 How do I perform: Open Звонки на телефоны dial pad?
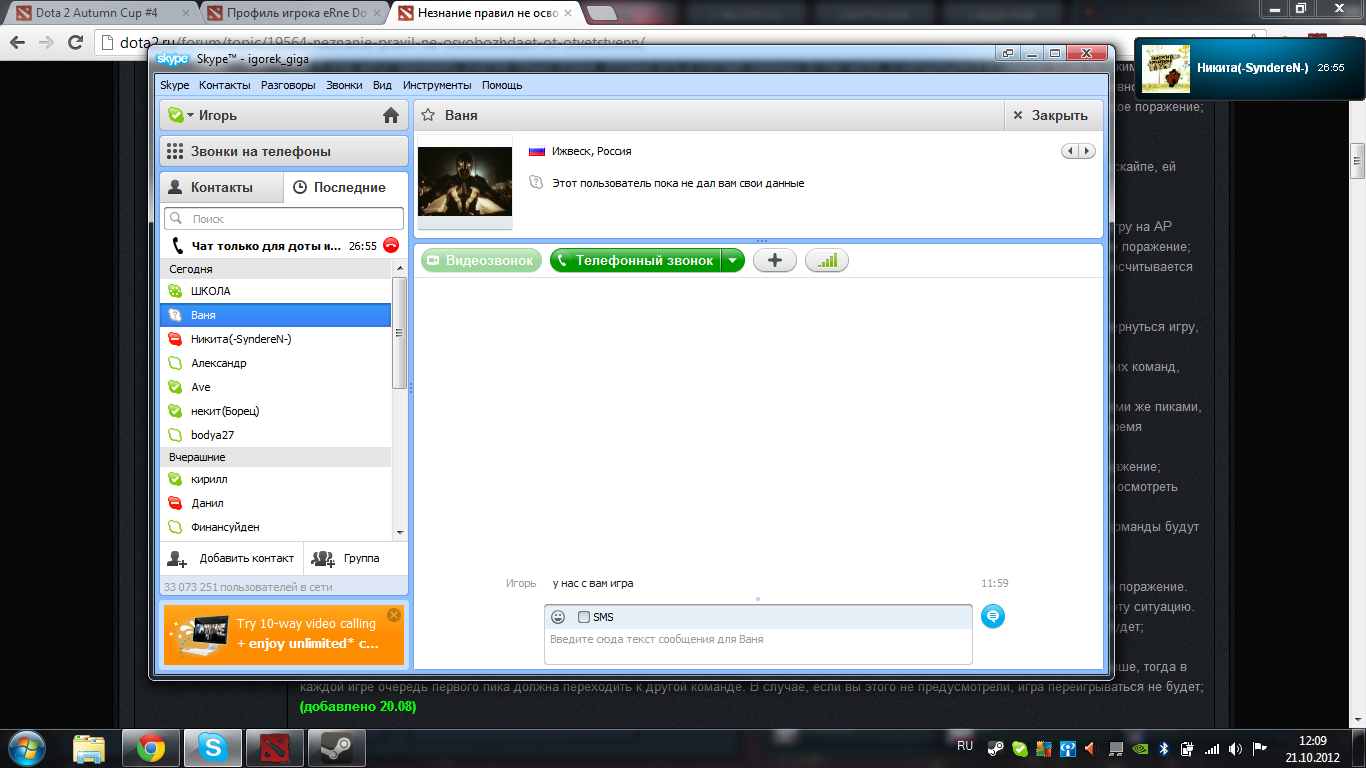(284, 151)
